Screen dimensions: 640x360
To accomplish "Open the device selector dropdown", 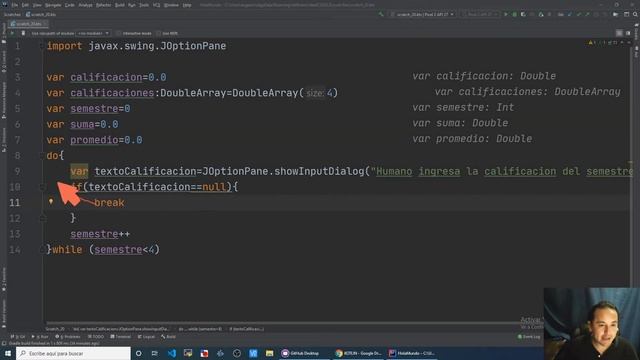I will click(x=480, y=14).
